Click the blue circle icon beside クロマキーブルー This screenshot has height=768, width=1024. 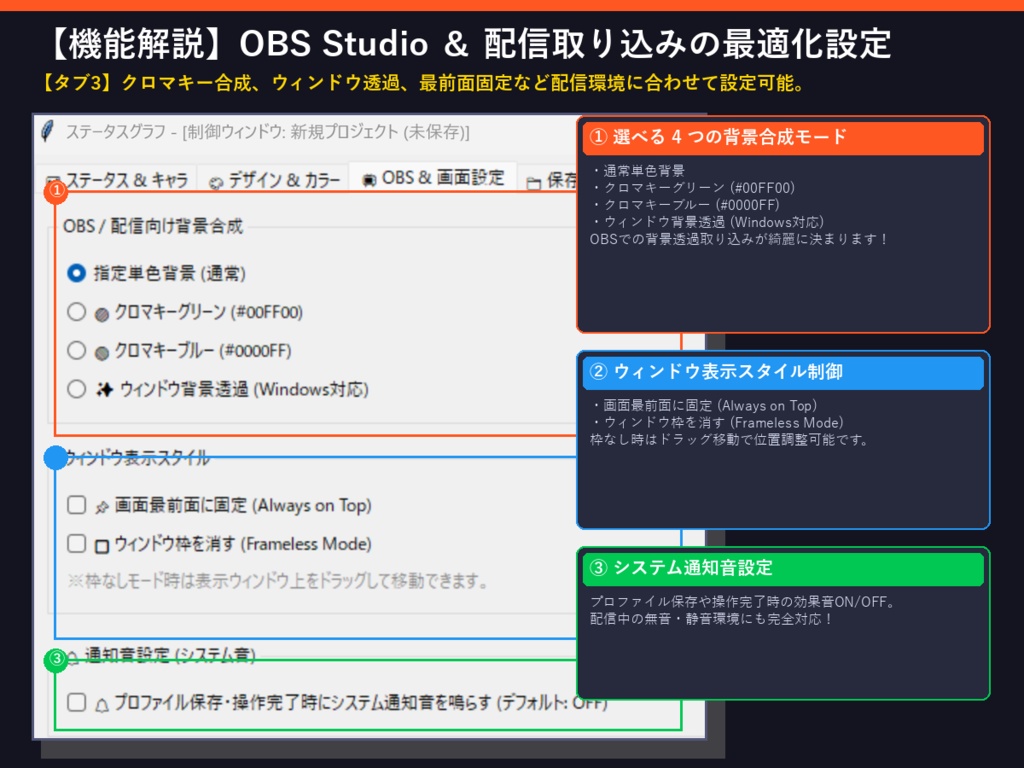click(101, 353)
